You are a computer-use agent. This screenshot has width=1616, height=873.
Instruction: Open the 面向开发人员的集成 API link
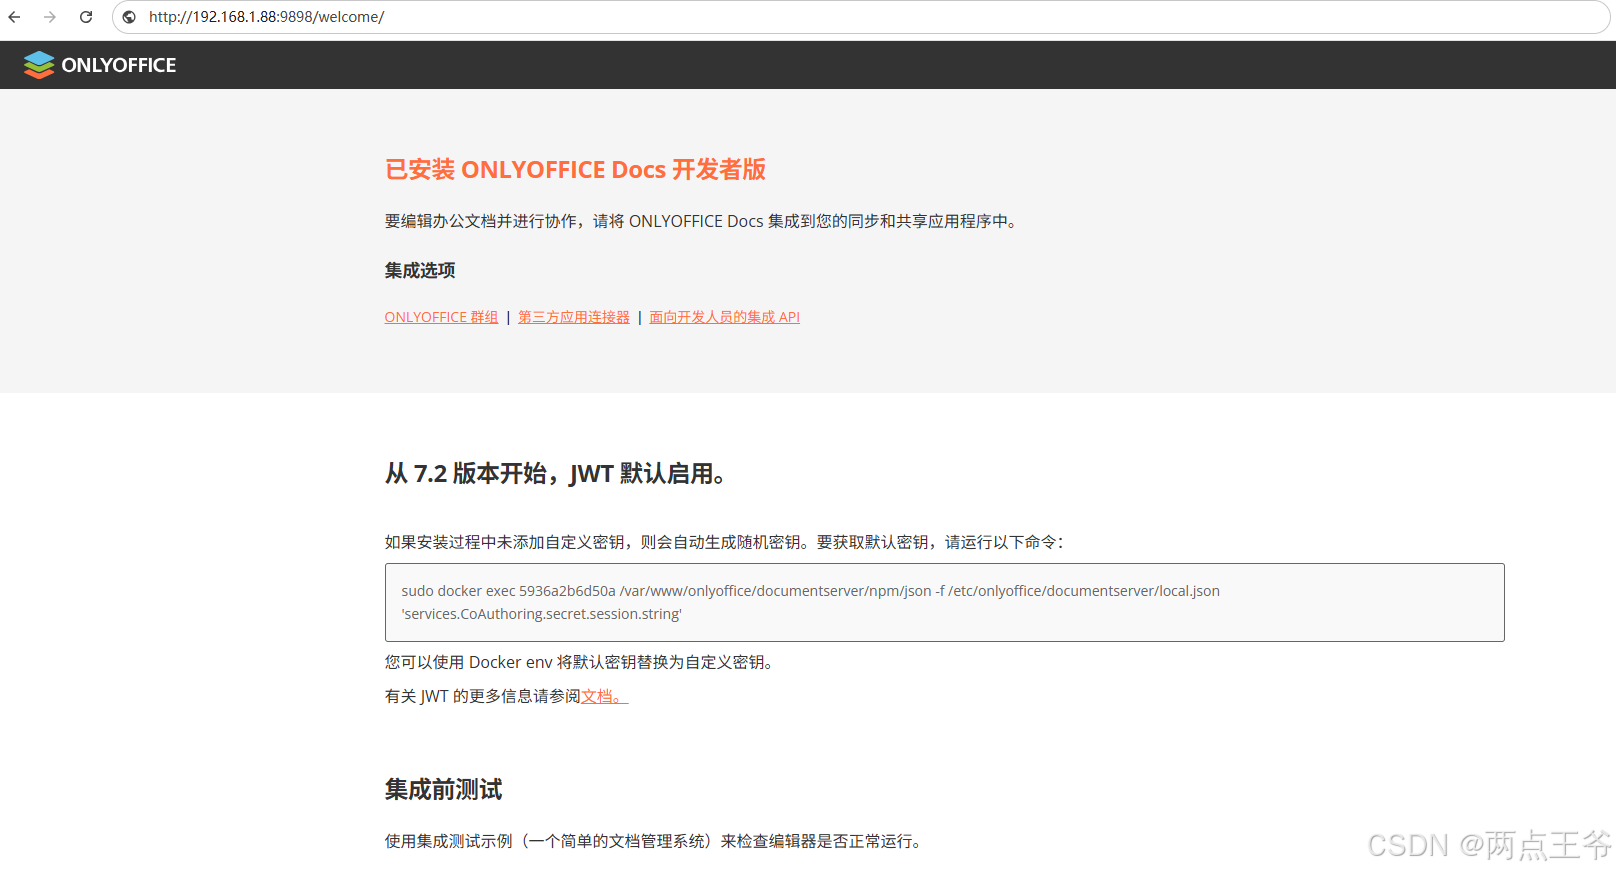[725, 317]
